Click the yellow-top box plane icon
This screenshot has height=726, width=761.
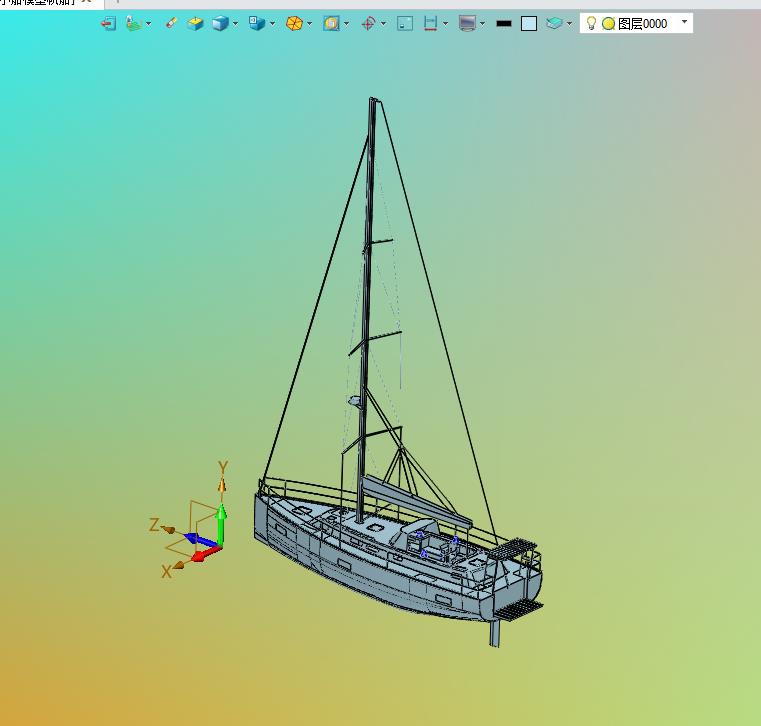(195, 23)
